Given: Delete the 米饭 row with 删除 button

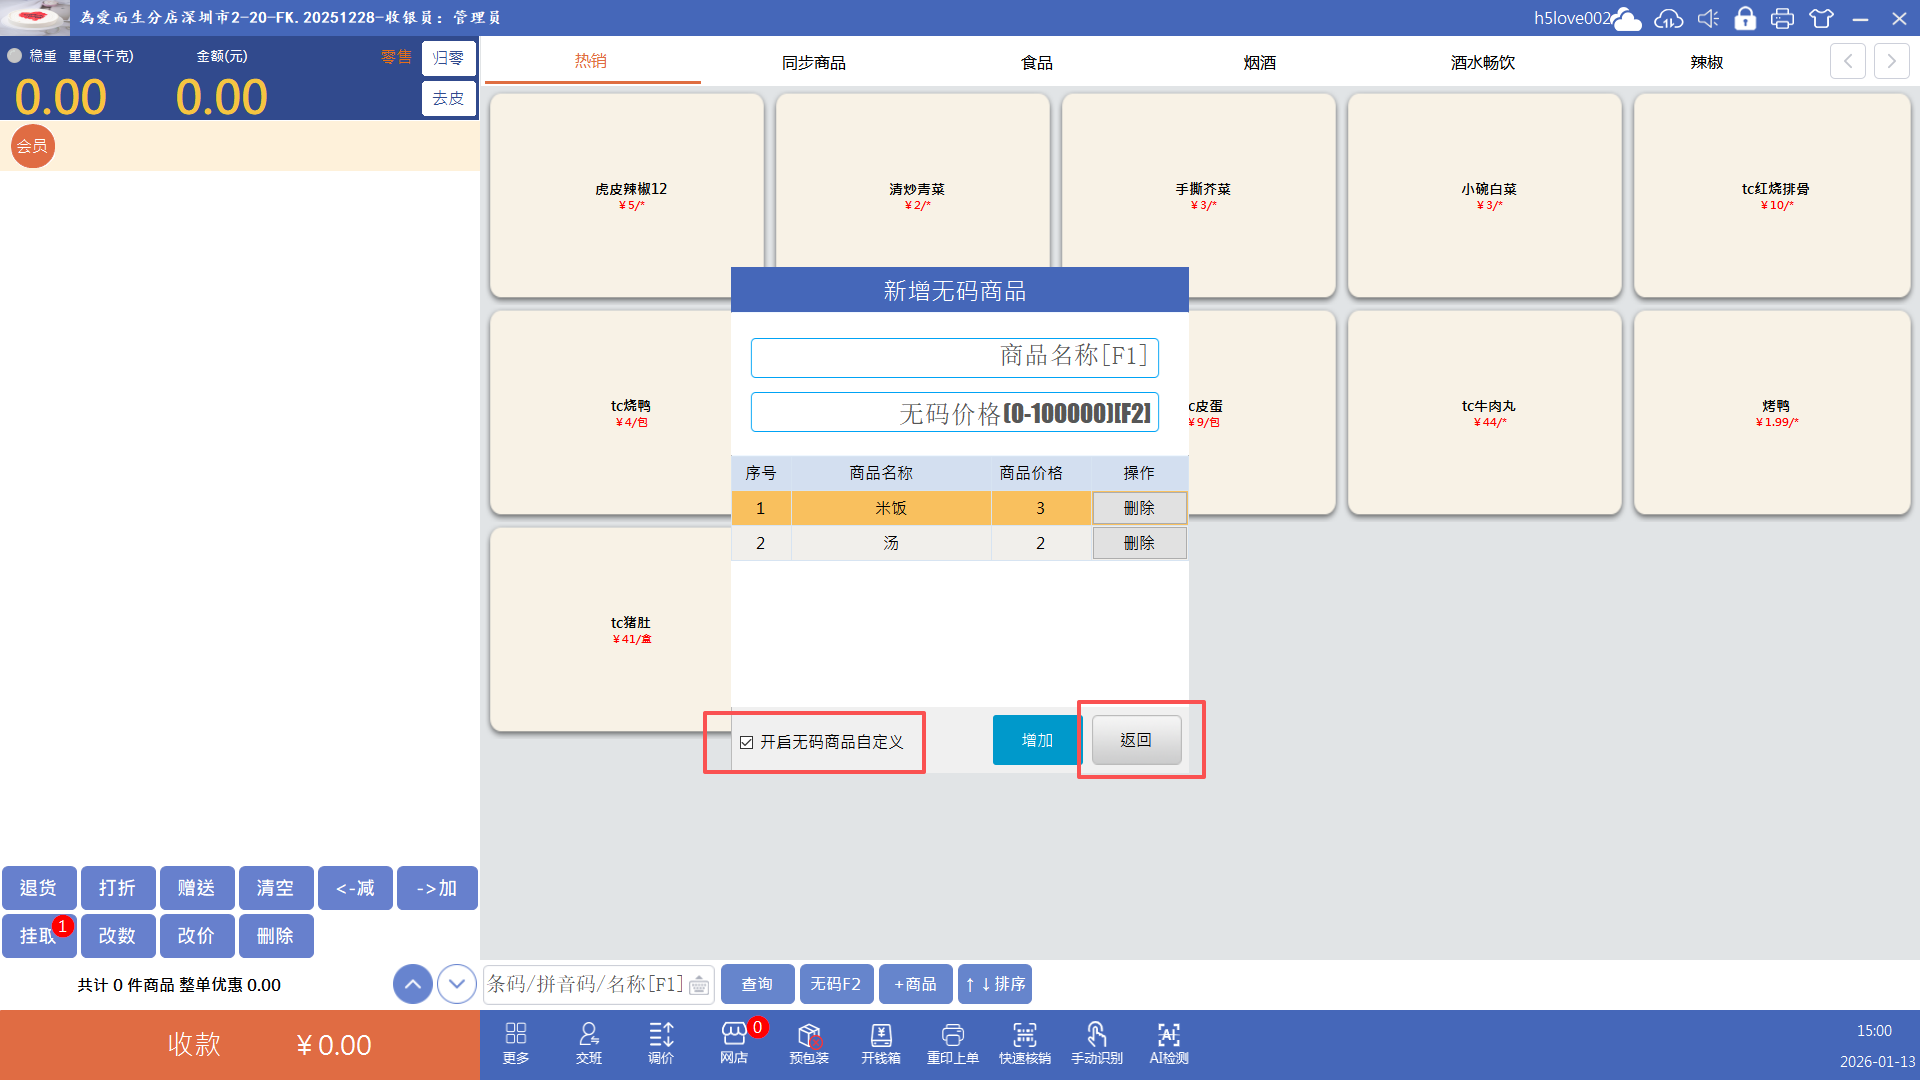Looking at the screenshot, I should [x=1139, y=508].
